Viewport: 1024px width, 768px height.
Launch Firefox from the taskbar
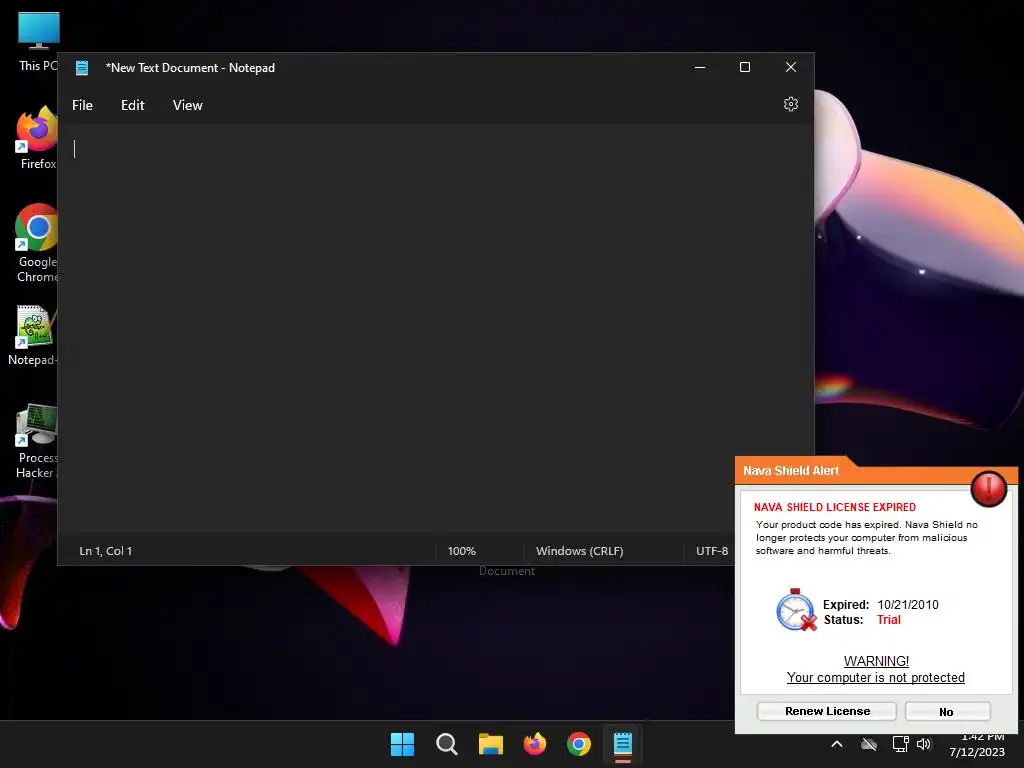tap(535, 744)
